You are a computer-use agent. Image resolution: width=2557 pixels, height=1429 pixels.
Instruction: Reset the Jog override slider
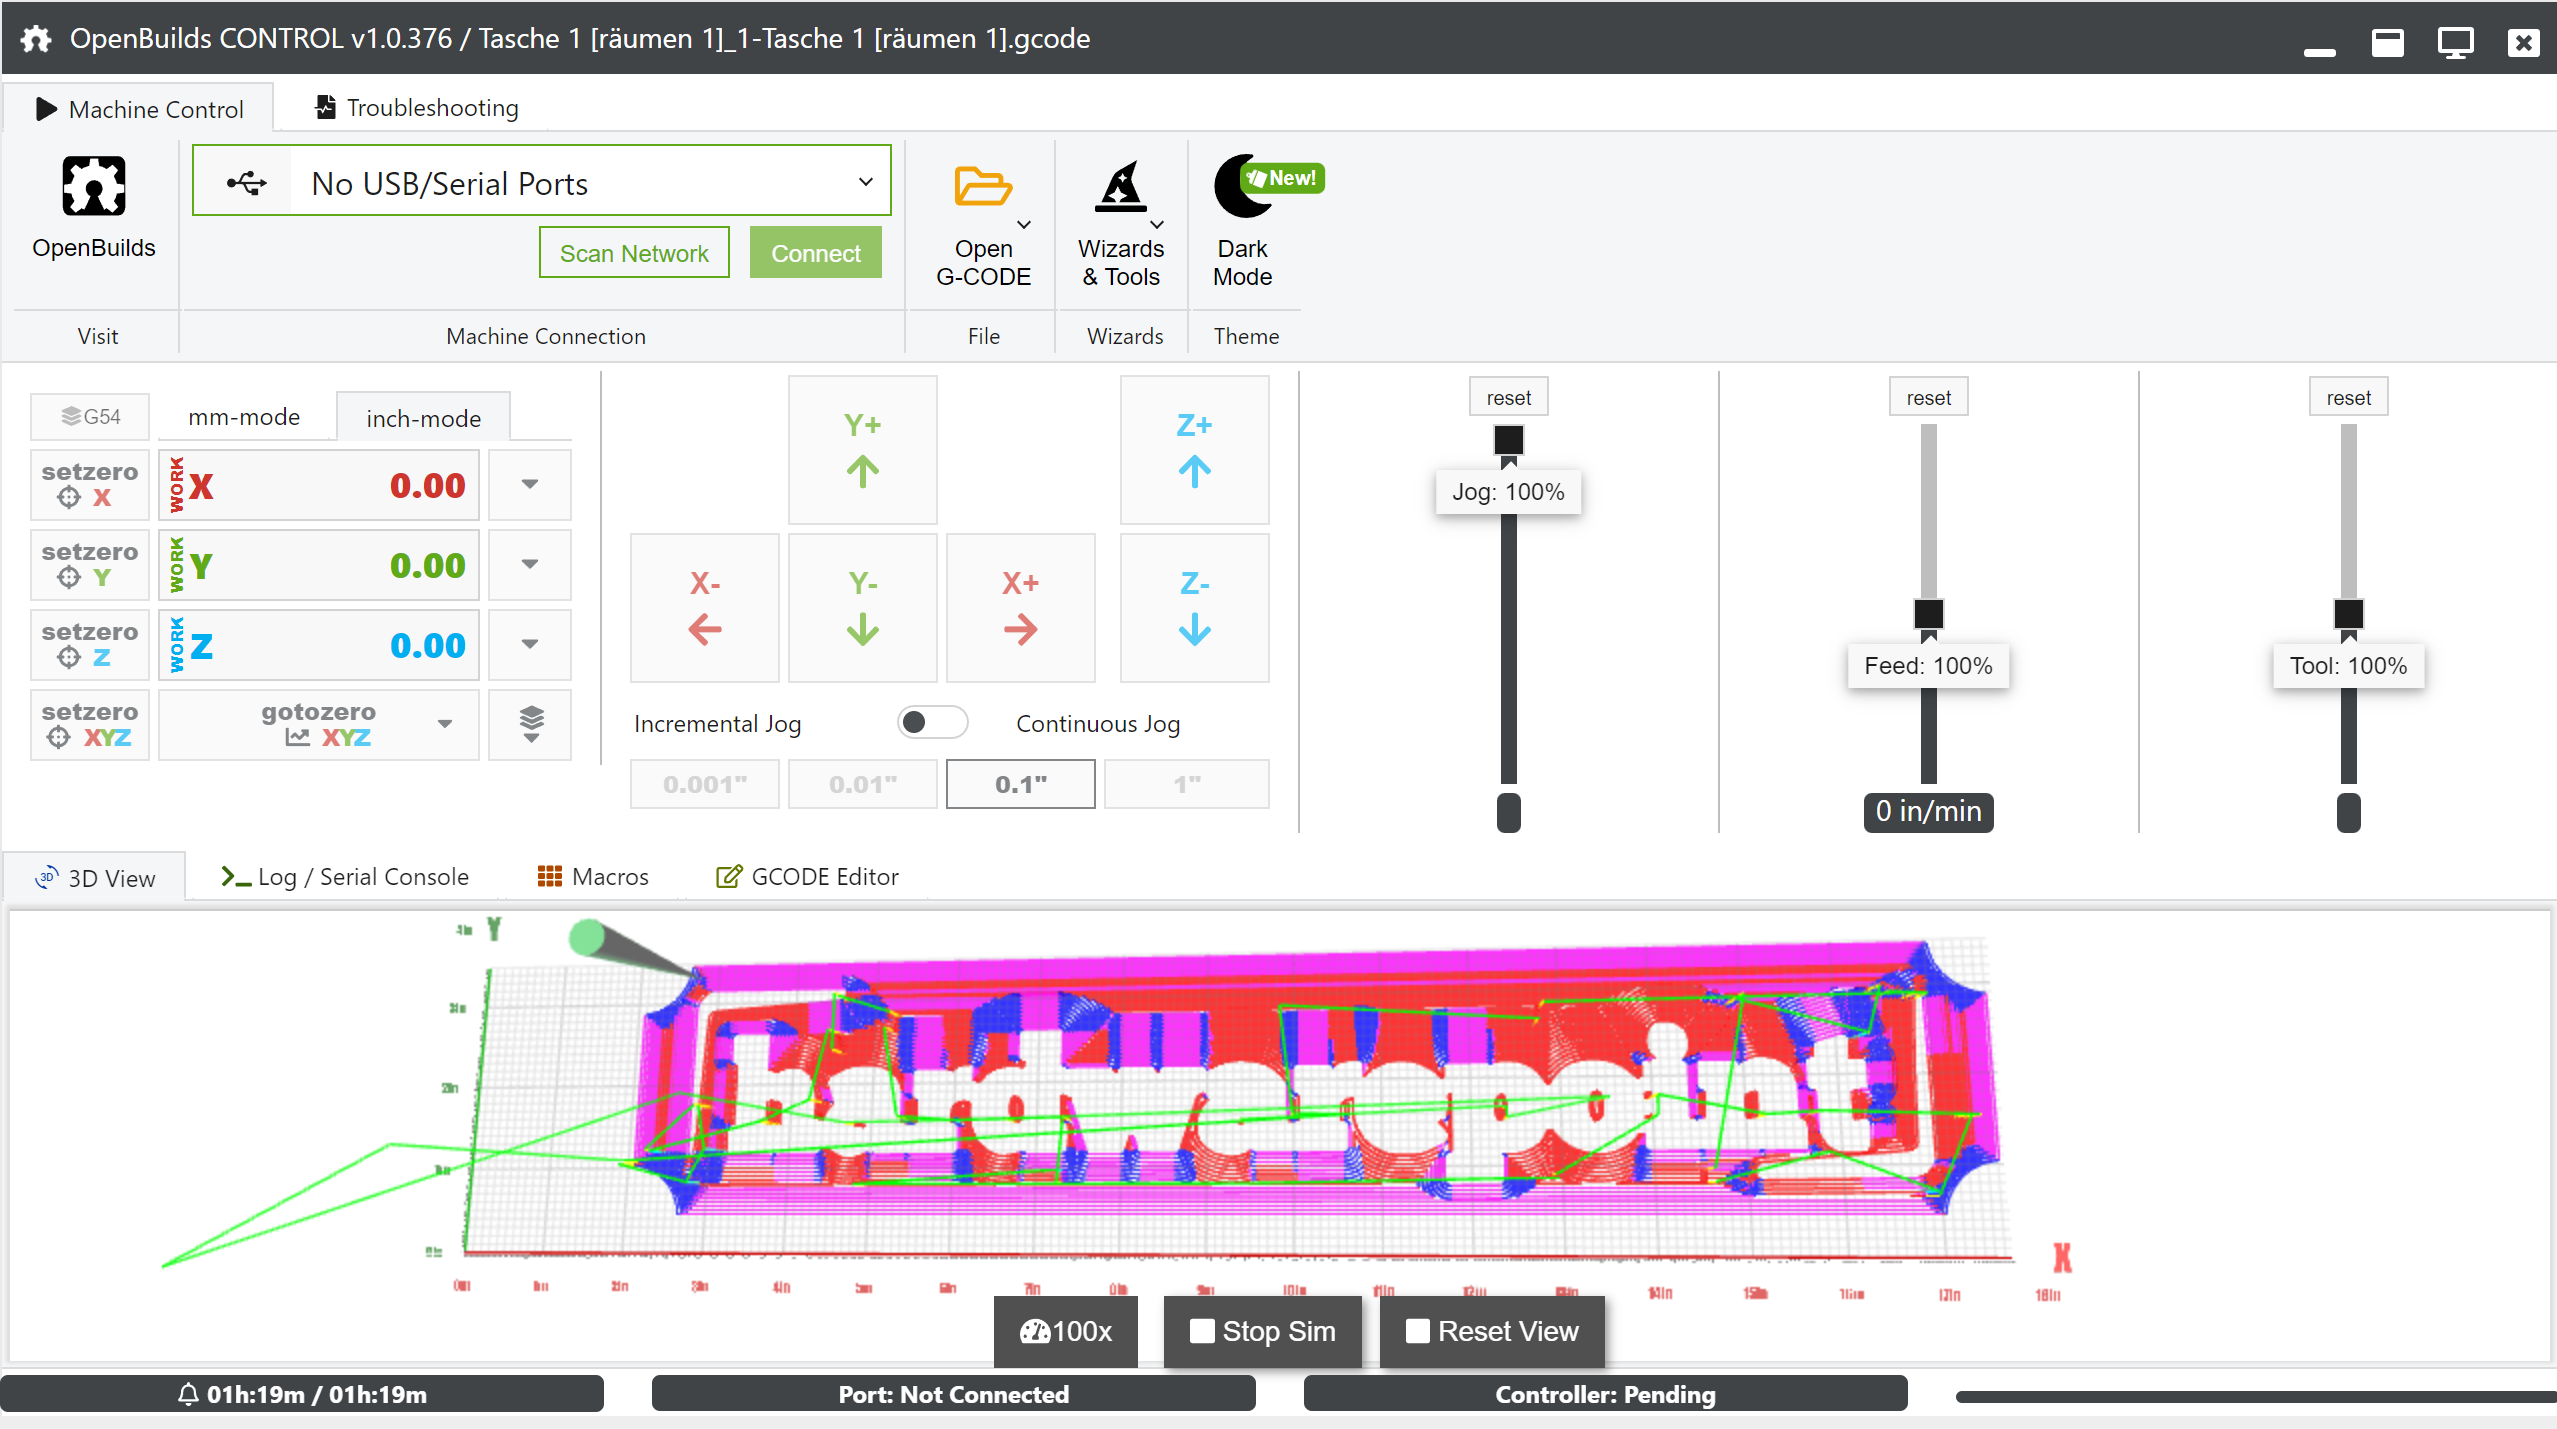coord(1508,397)
